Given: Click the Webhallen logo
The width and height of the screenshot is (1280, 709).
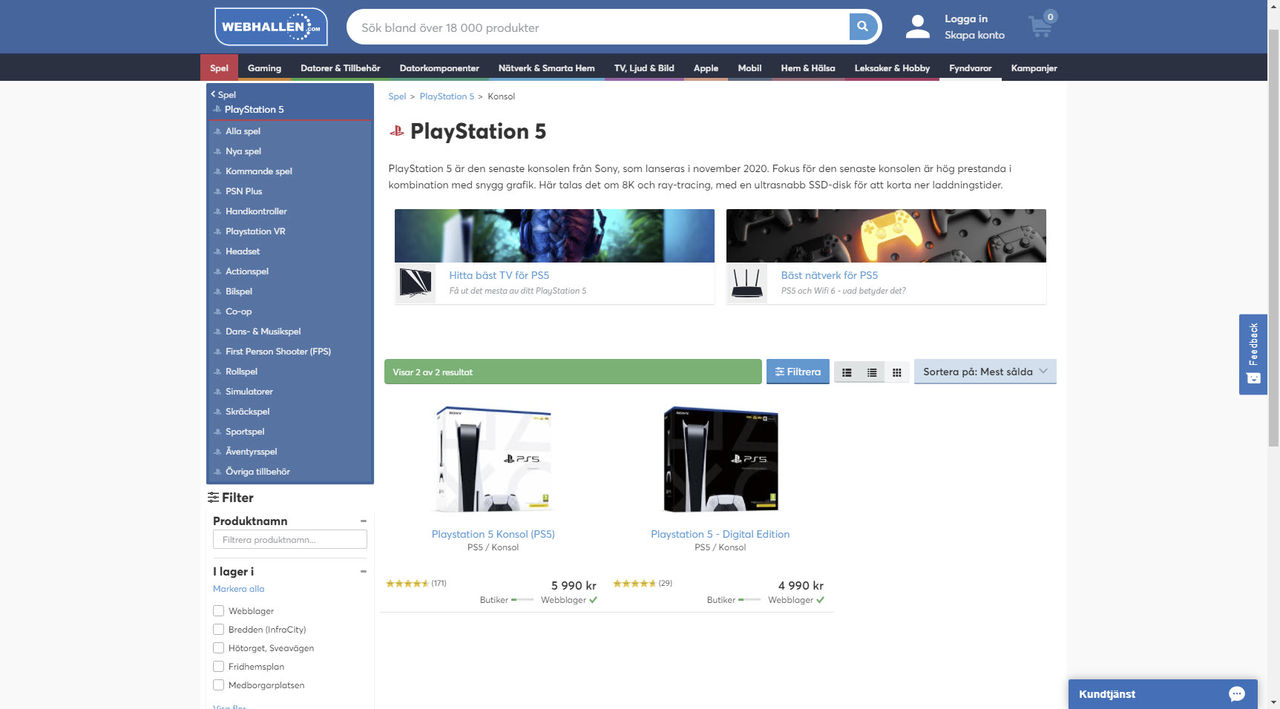Looking at the screenshot, I should 270,27.
